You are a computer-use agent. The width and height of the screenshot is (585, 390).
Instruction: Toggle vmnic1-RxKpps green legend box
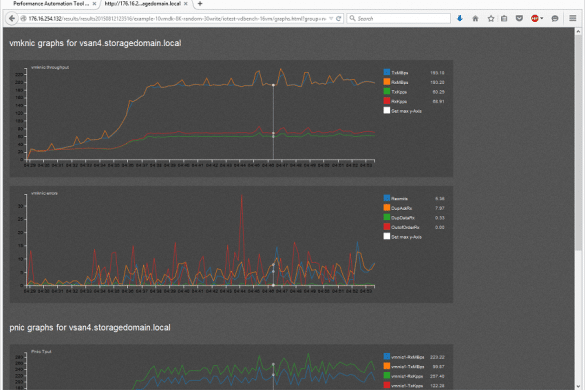point(387,375)
